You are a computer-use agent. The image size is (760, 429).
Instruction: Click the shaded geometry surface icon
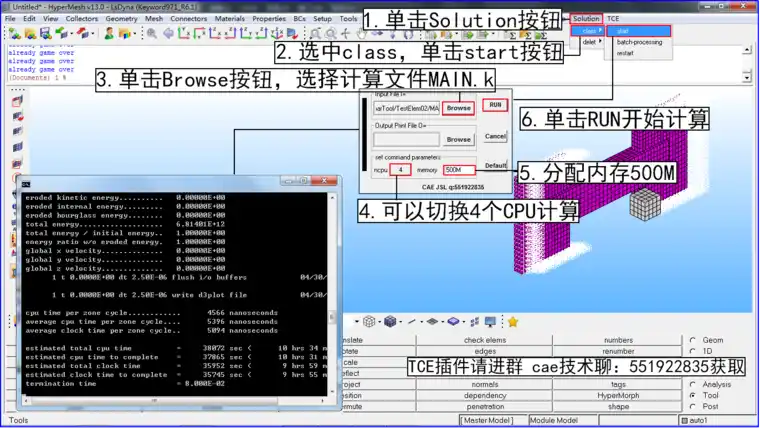click(x=453, y=321)
